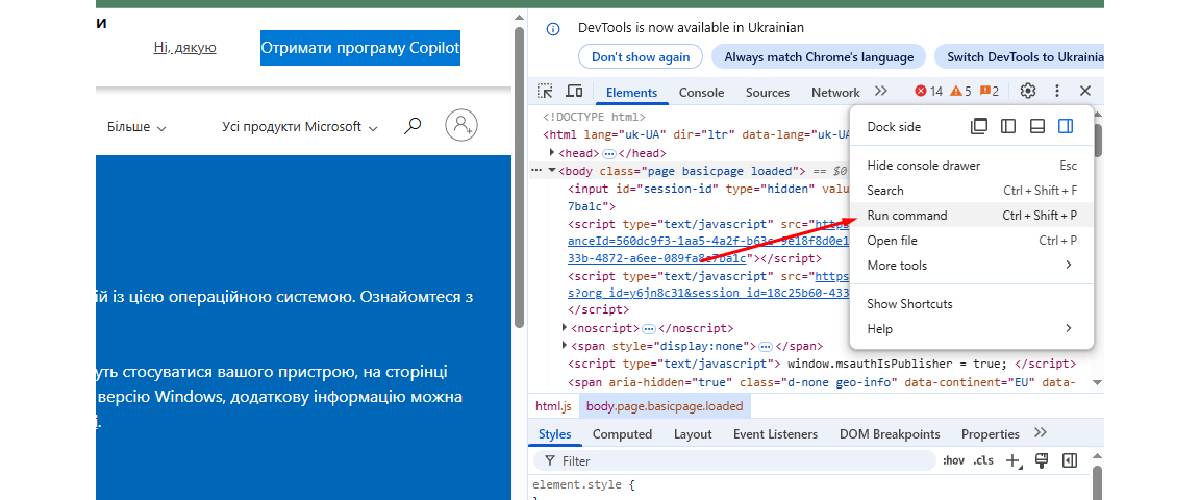
Task: Open the Більше dropdown on the page
Action: pyautogui.click(x=136, y=127)
